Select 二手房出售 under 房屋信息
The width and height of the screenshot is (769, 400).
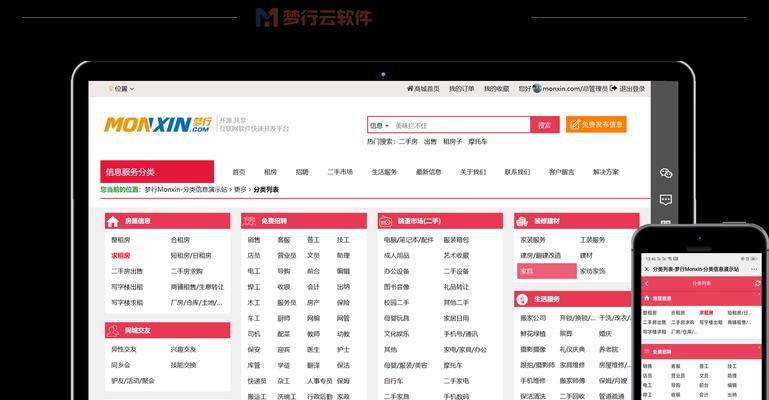[x=127, y=272]
